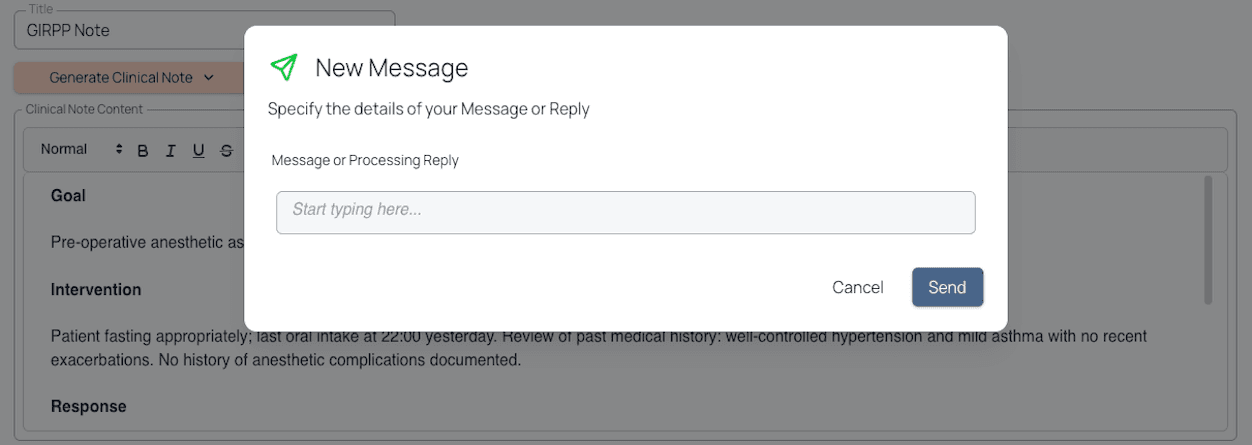Viewport: 1252px width, 445px height.
Task: Apply strikethrough formatting in the editor toolbar
Action: [x=226, y=151]
